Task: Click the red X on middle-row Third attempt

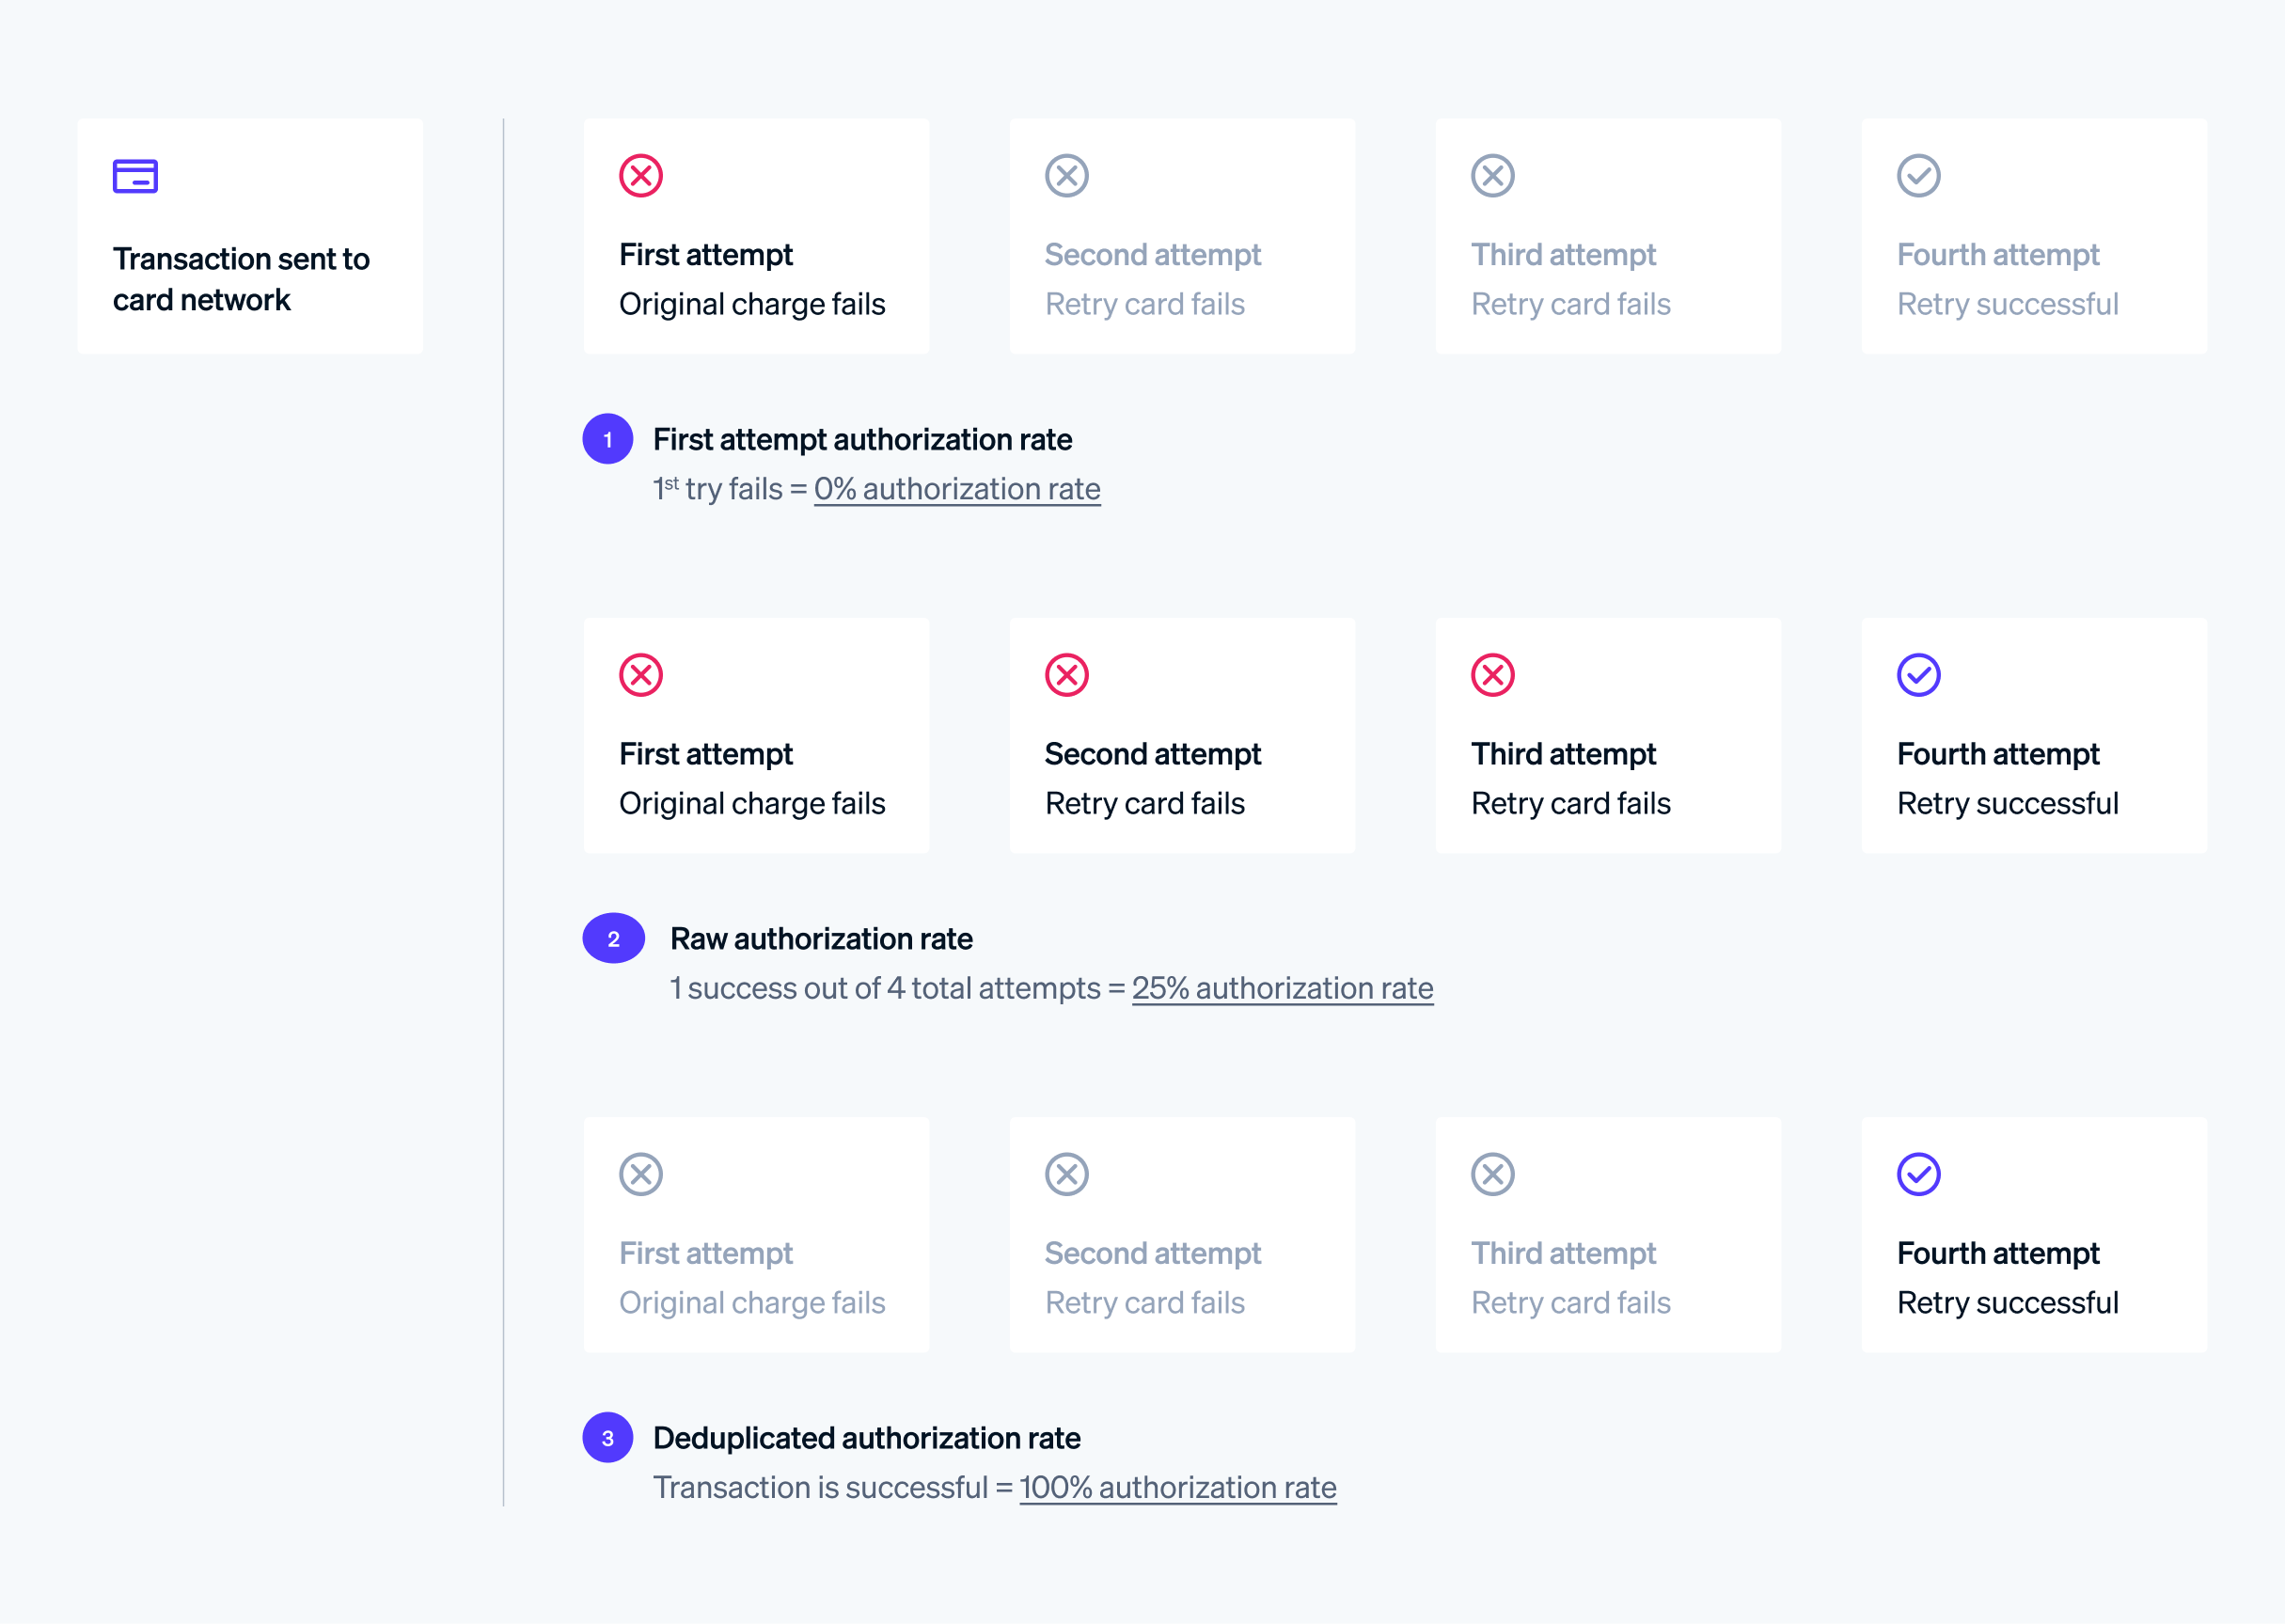Action: 1492,675
